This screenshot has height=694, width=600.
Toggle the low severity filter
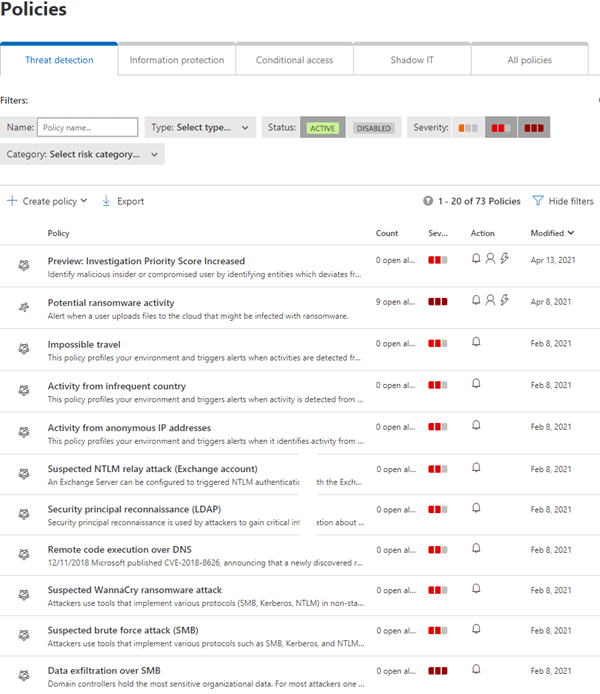[x=466, y=128]
